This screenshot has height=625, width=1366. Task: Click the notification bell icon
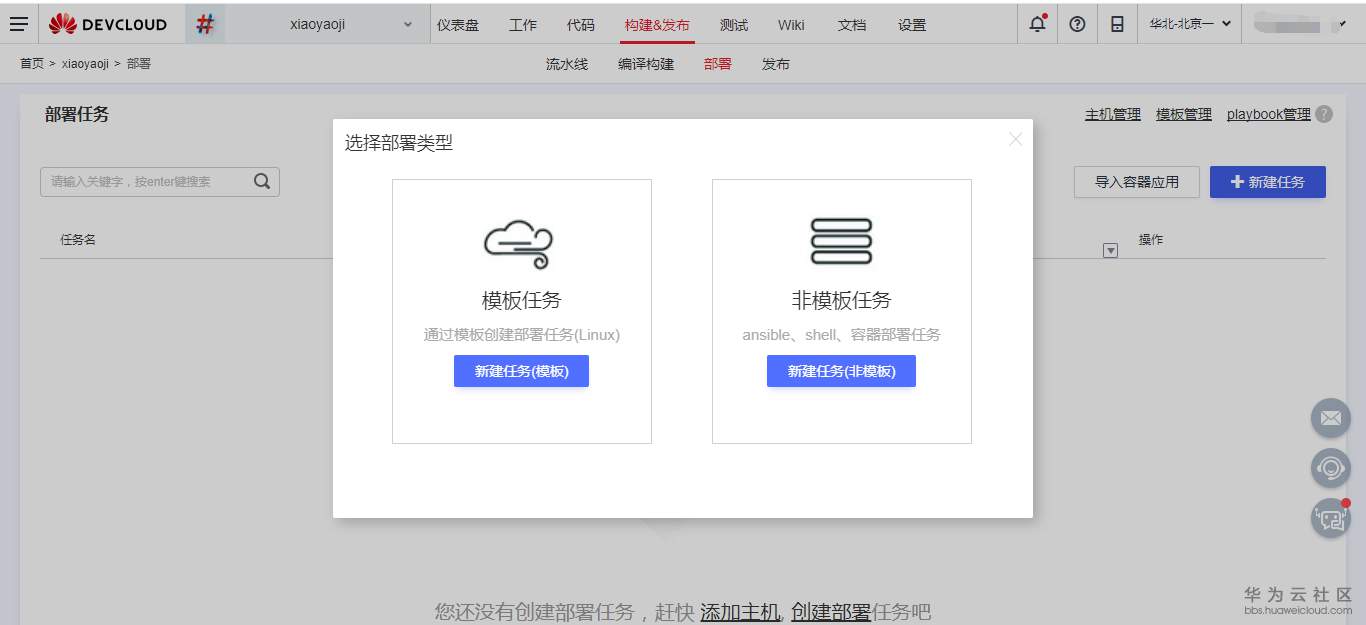(x=1037, y=23)
